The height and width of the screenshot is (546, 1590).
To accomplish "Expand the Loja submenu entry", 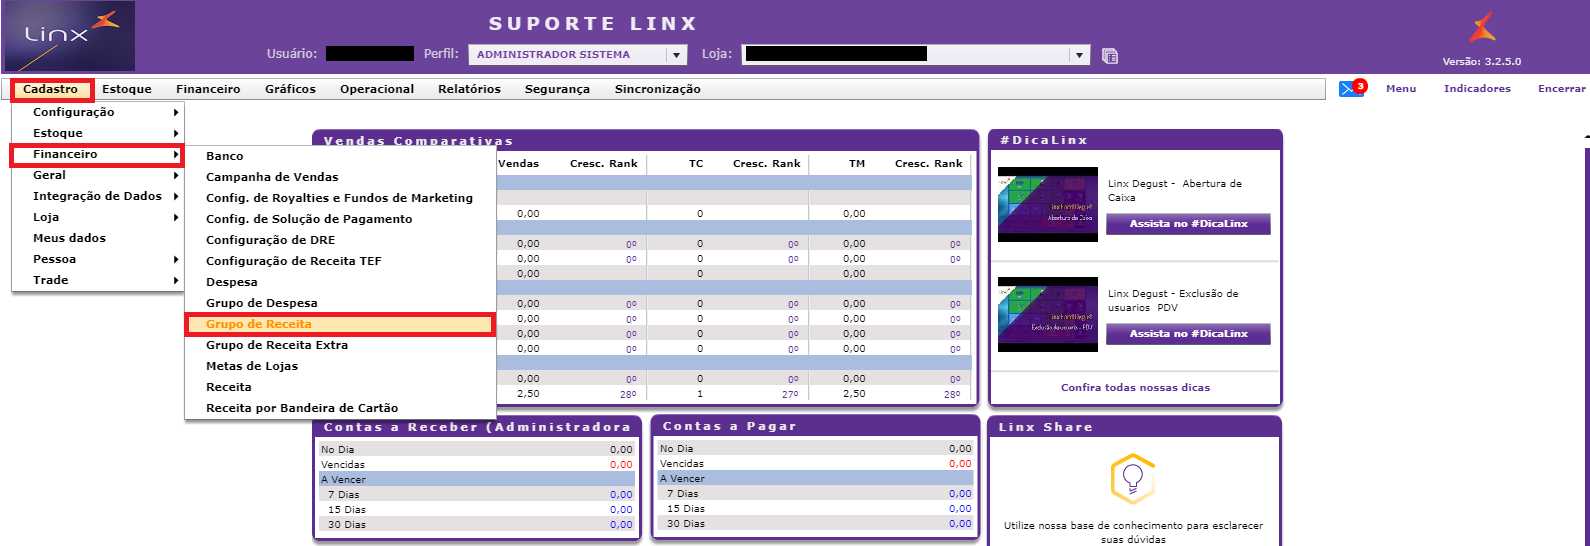I will click(97, 217).
